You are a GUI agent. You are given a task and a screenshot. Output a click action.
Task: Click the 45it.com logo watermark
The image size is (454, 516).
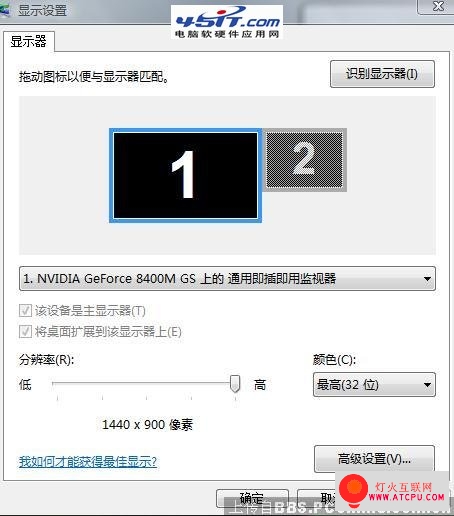point(227,22)
